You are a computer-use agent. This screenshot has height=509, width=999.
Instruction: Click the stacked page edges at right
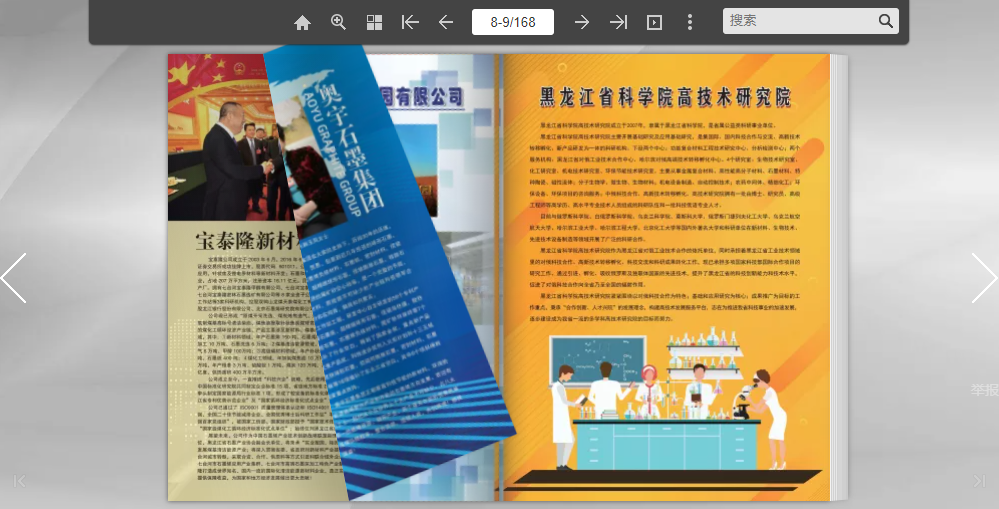tap(840, 277)
